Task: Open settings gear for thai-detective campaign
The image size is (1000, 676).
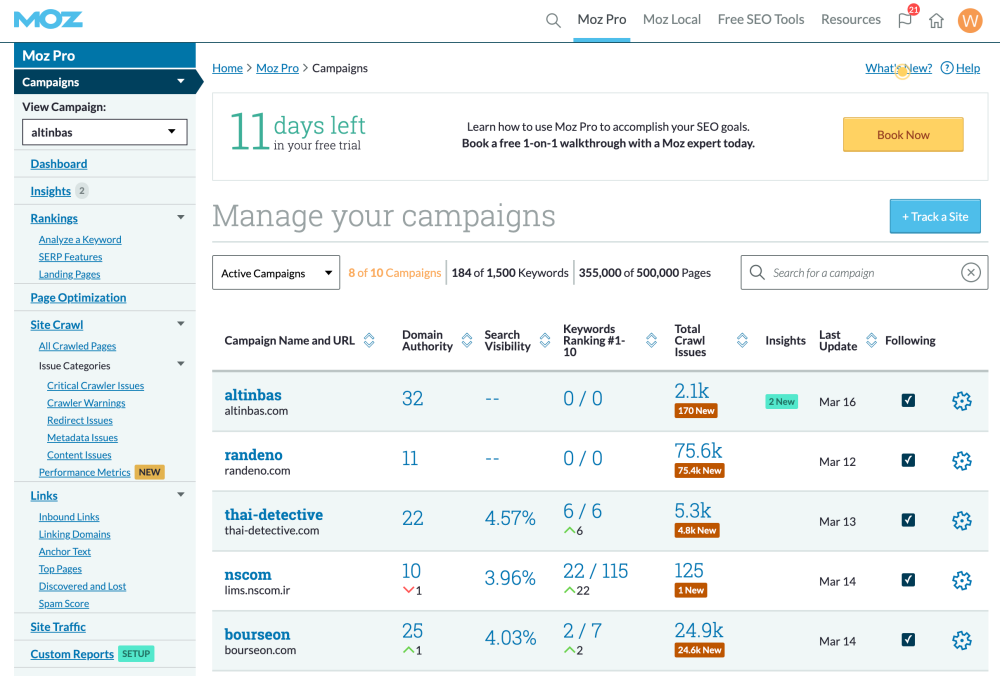Action: 962,521
